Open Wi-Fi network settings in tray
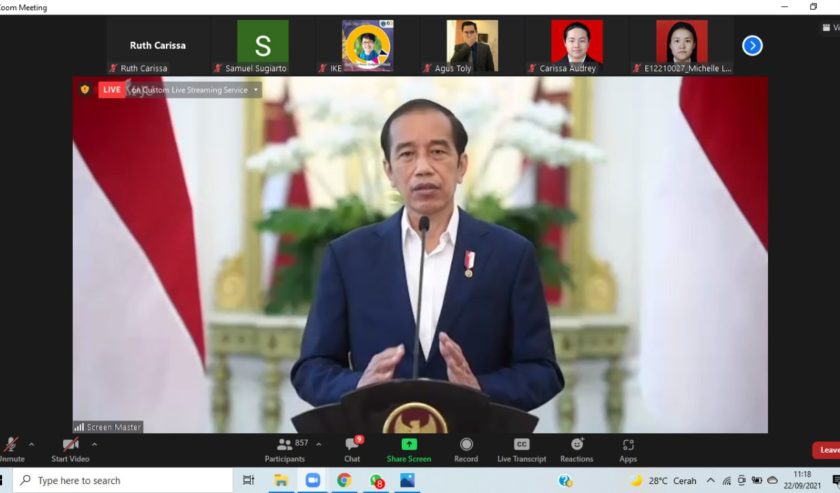The width and height of the screenshot is (840, 493). click(x=726, y=481)
